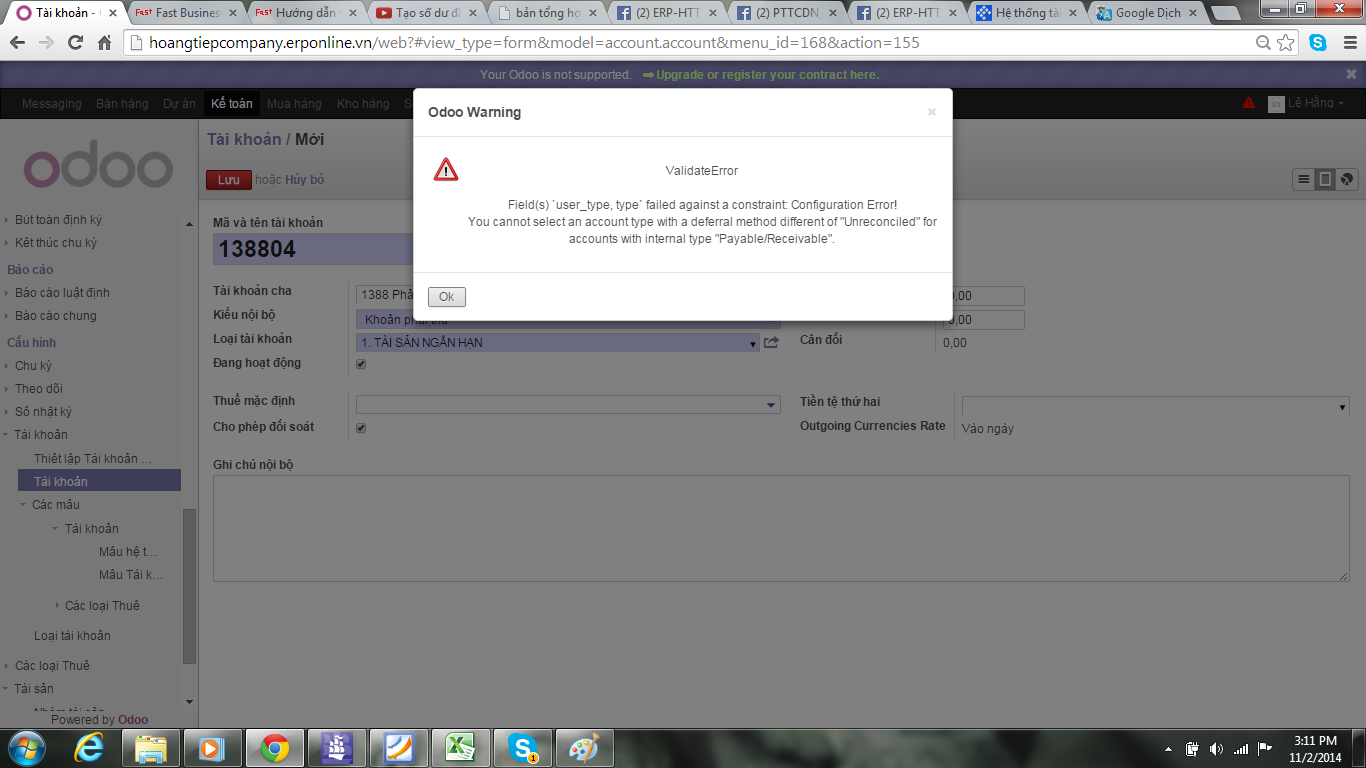Close the Odoo Warning dialog with the X
Viewport: 1366px width, 768px height.
(x=932, y=112)
